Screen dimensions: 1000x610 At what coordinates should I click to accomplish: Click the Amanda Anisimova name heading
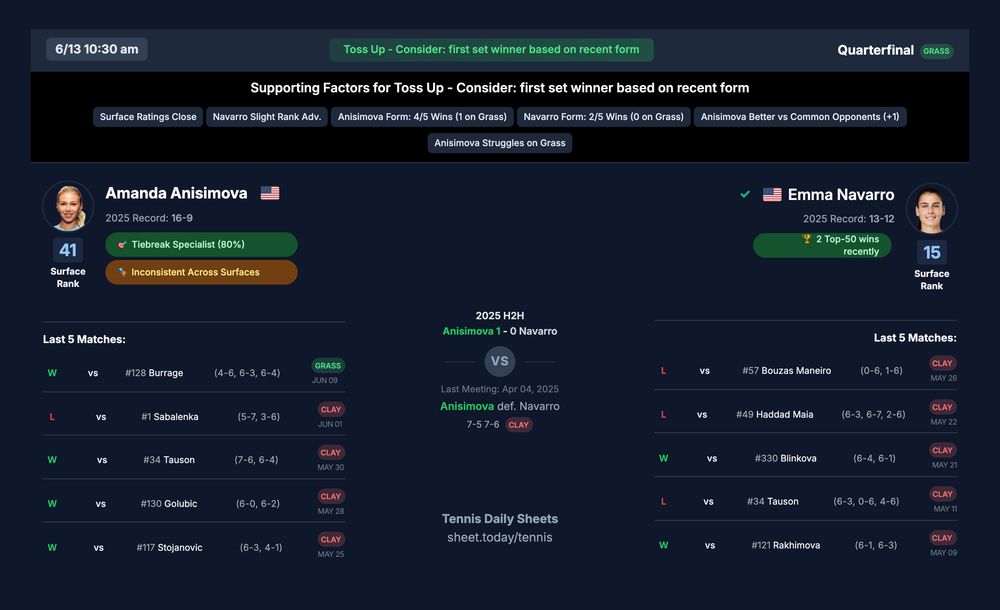(x=176, y=193)
